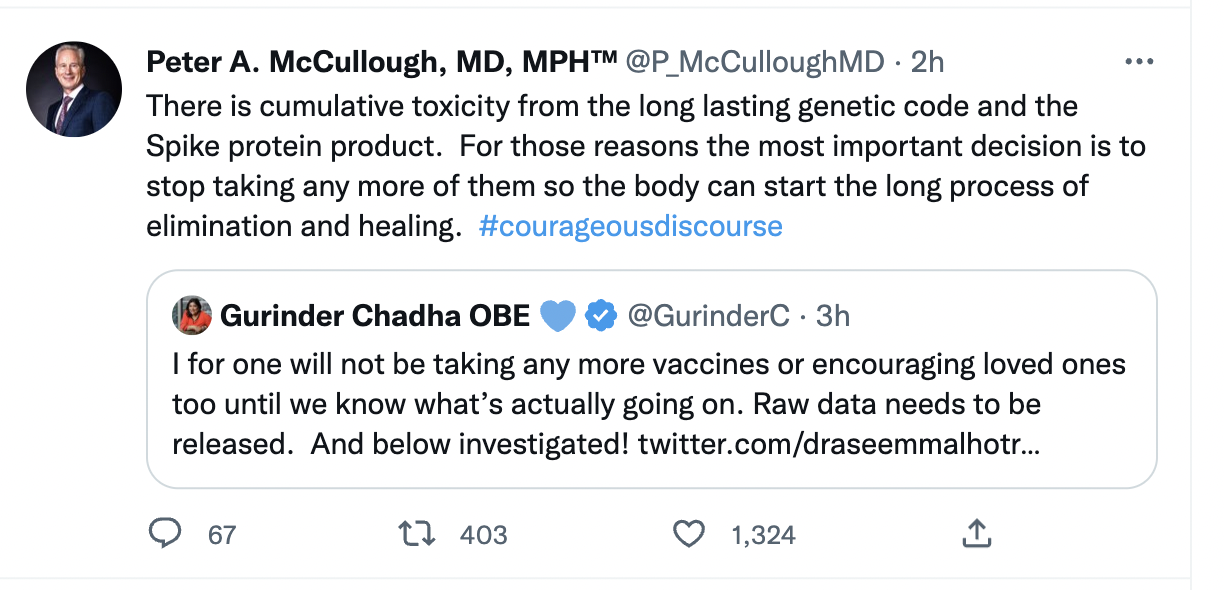Click the 2h tweet timestamp
The width and height of the screenshot is (1224, 590).
click(928, 62)
